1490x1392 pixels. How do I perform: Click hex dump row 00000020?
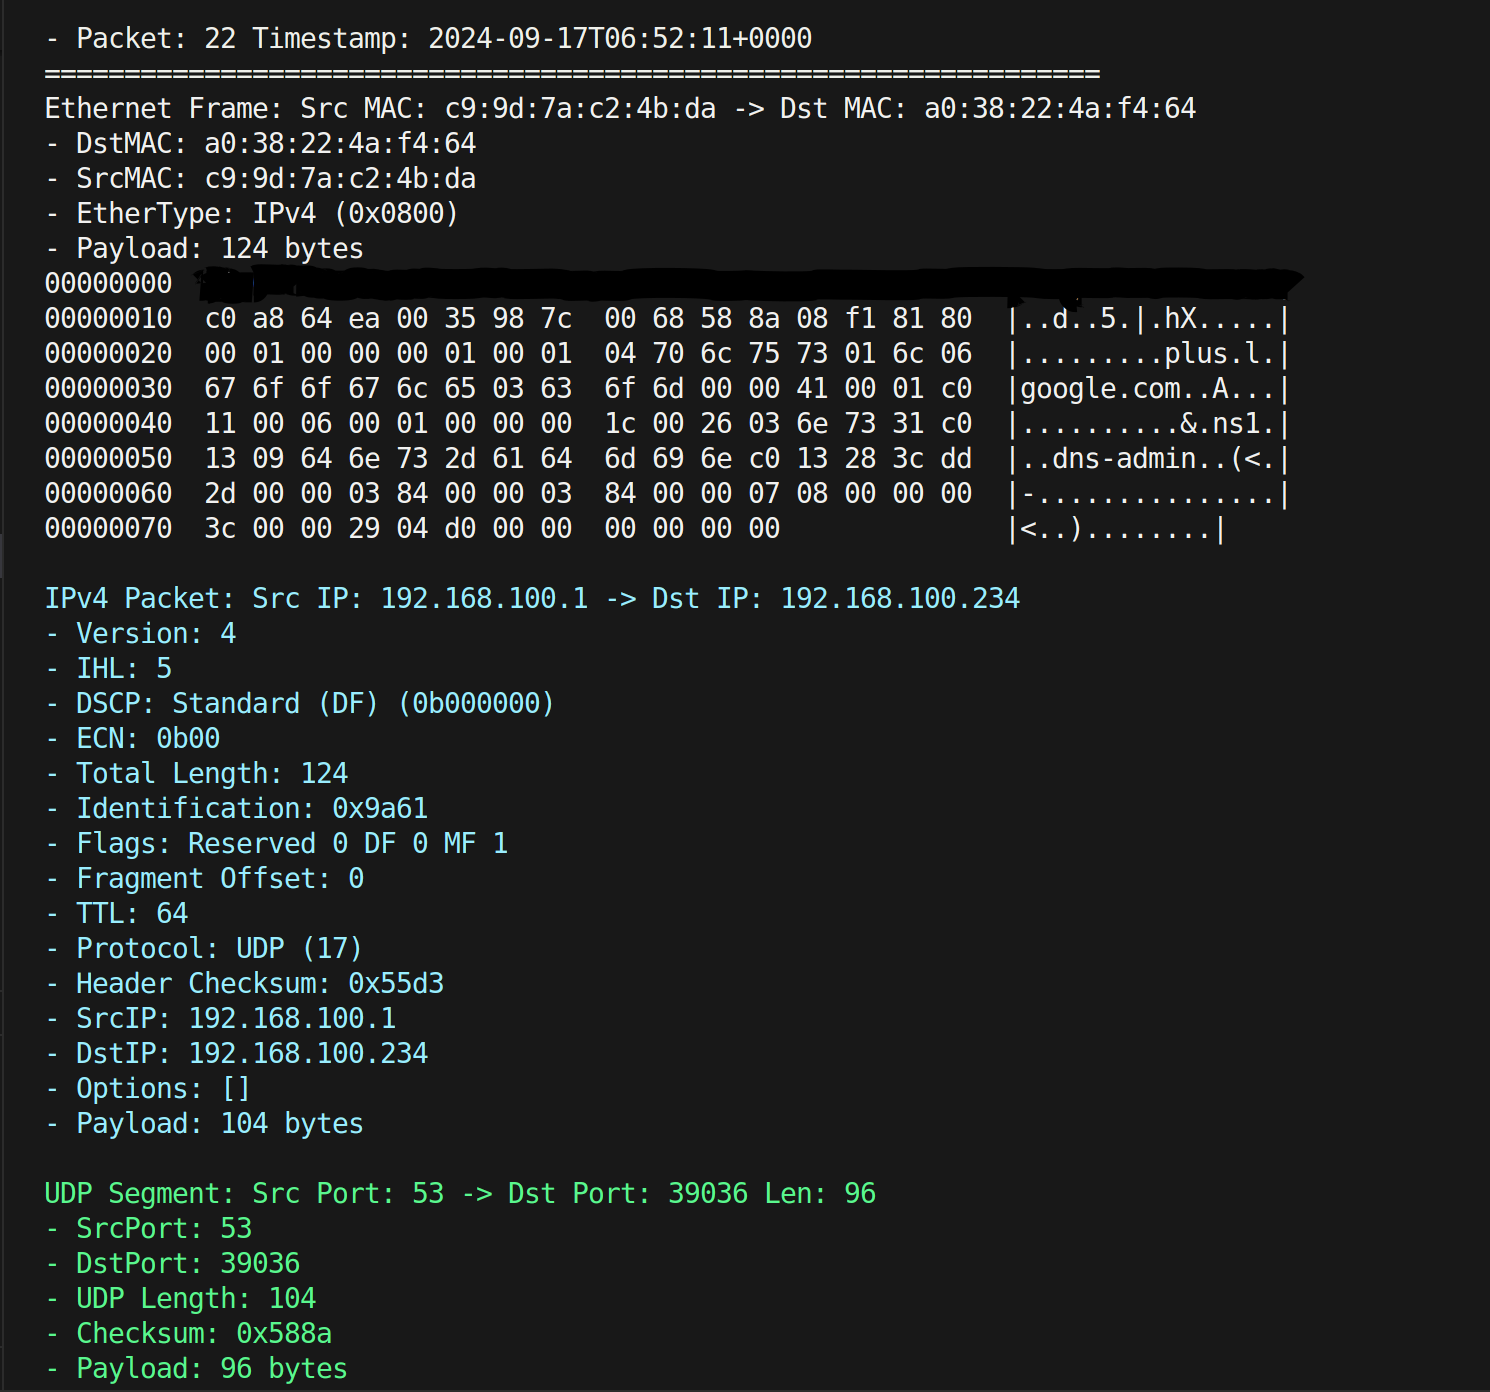(667, 354)
